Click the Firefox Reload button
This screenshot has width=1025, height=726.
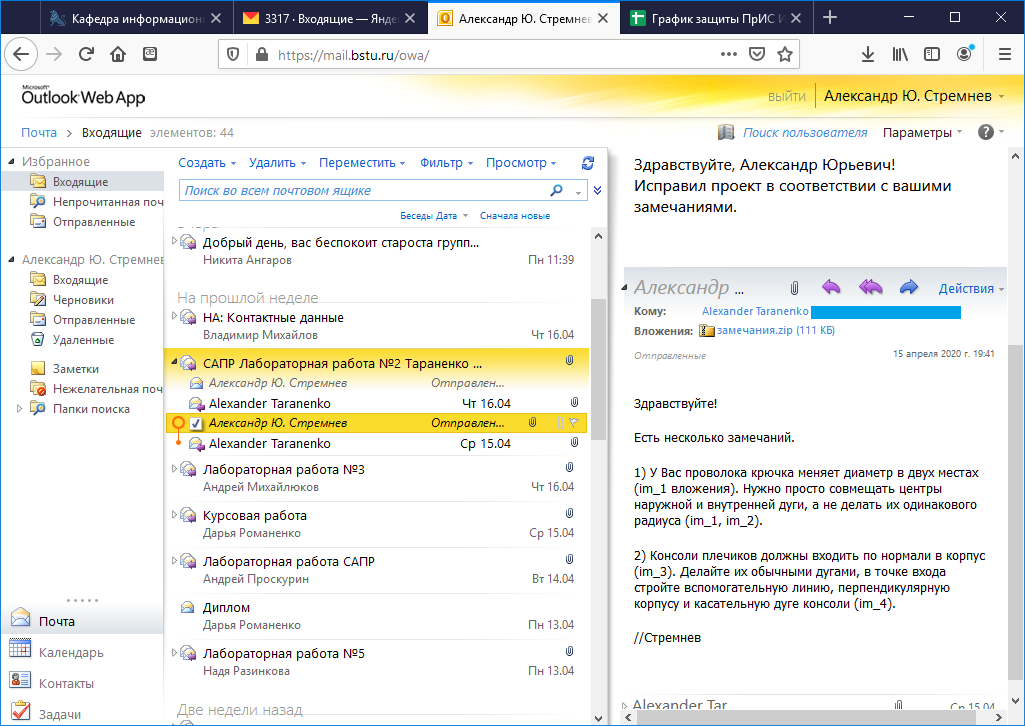tap(86, 54)
